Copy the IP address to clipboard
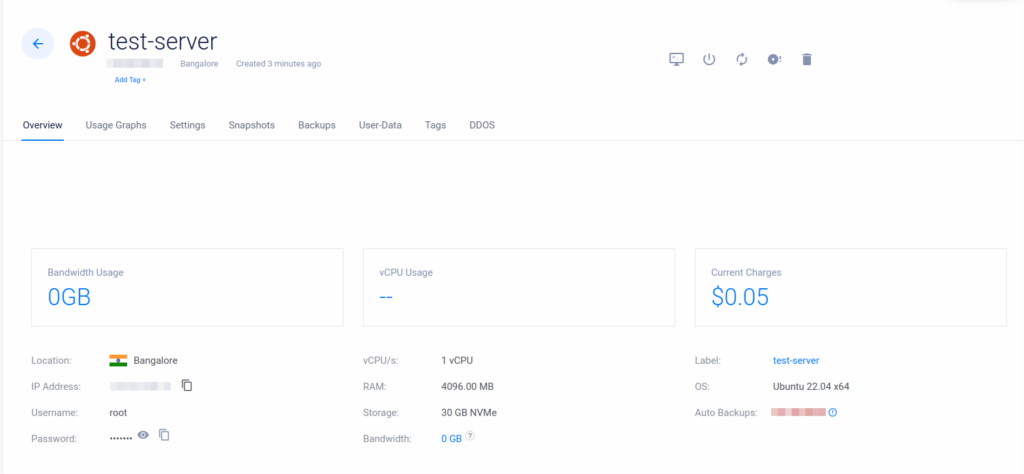Screen dimensions: 1024x474 pyautogui.click(x=187, y=385)
